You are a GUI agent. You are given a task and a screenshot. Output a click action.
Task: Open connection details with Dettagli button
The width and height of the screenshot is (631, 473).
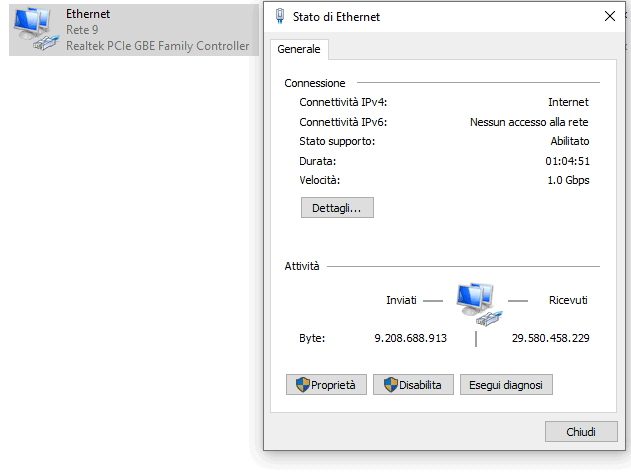(337, 208)
